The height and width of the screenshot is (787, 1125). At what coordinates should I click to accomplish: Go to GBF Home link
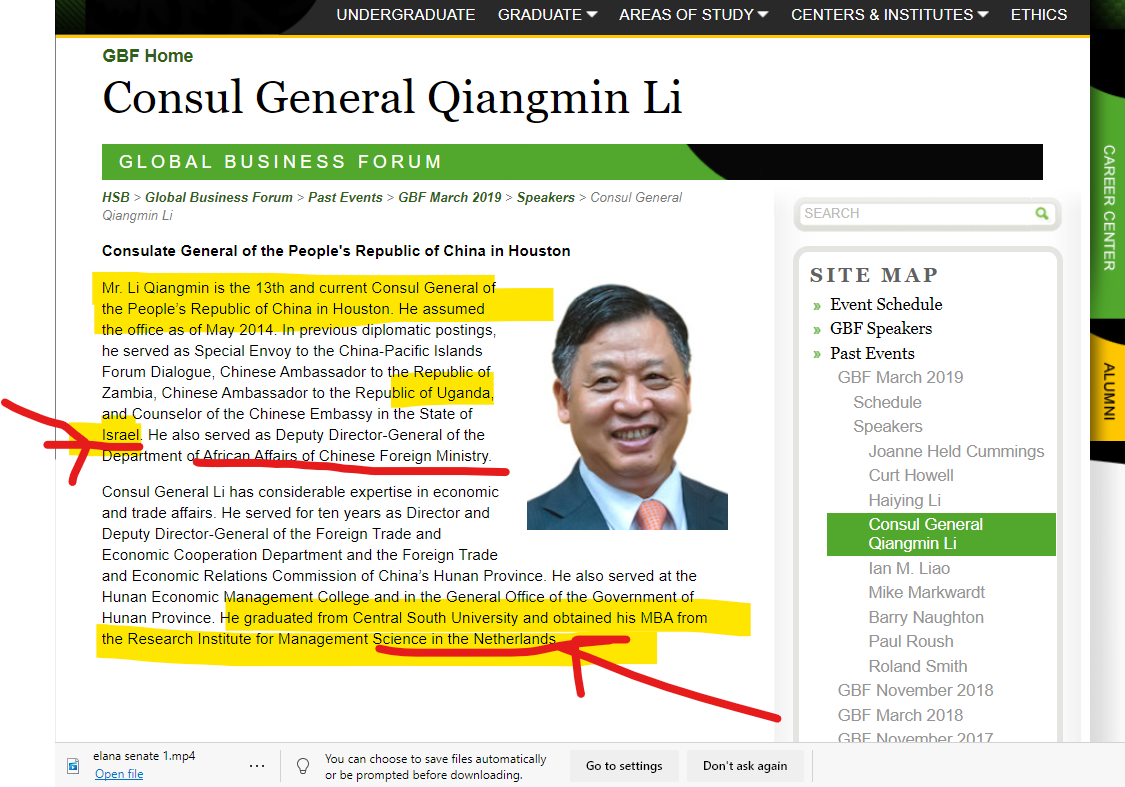click(x=148, y=56)
